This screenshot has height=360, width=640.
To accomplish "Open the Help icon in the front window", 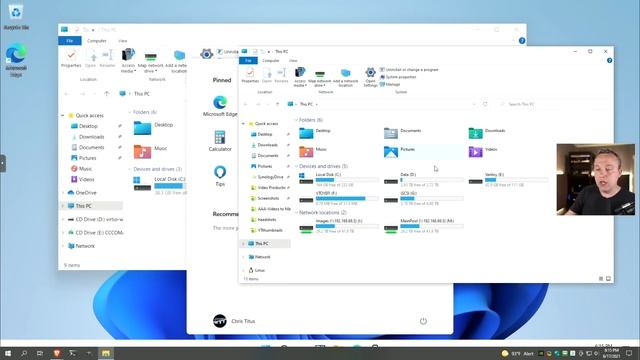I will (x=609, y=60).
